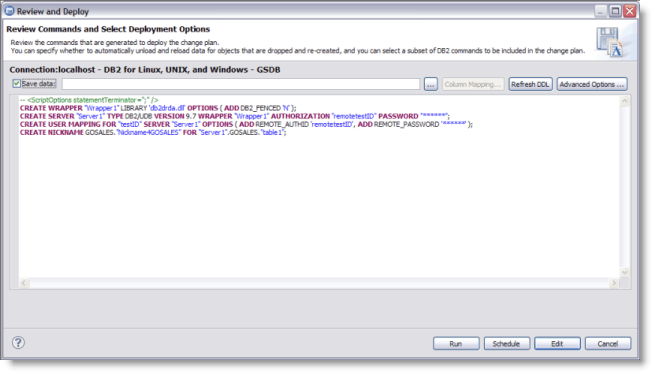The height and width of the screenshot is (372, 652).
Task: Toggle the Save data checkbox
Action: (x=17, y=84)
